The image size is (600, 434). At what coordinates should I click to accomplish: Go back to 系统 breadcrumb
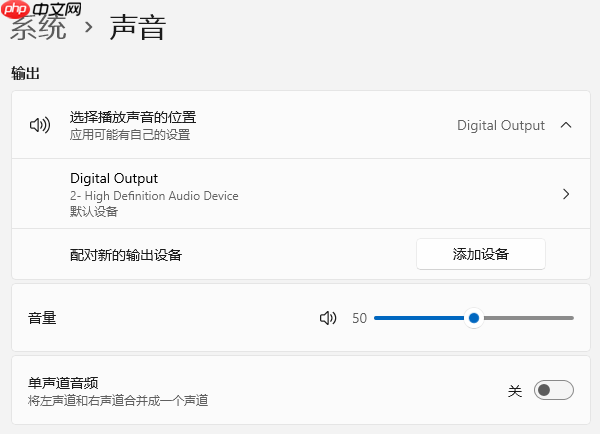(38, 28)
